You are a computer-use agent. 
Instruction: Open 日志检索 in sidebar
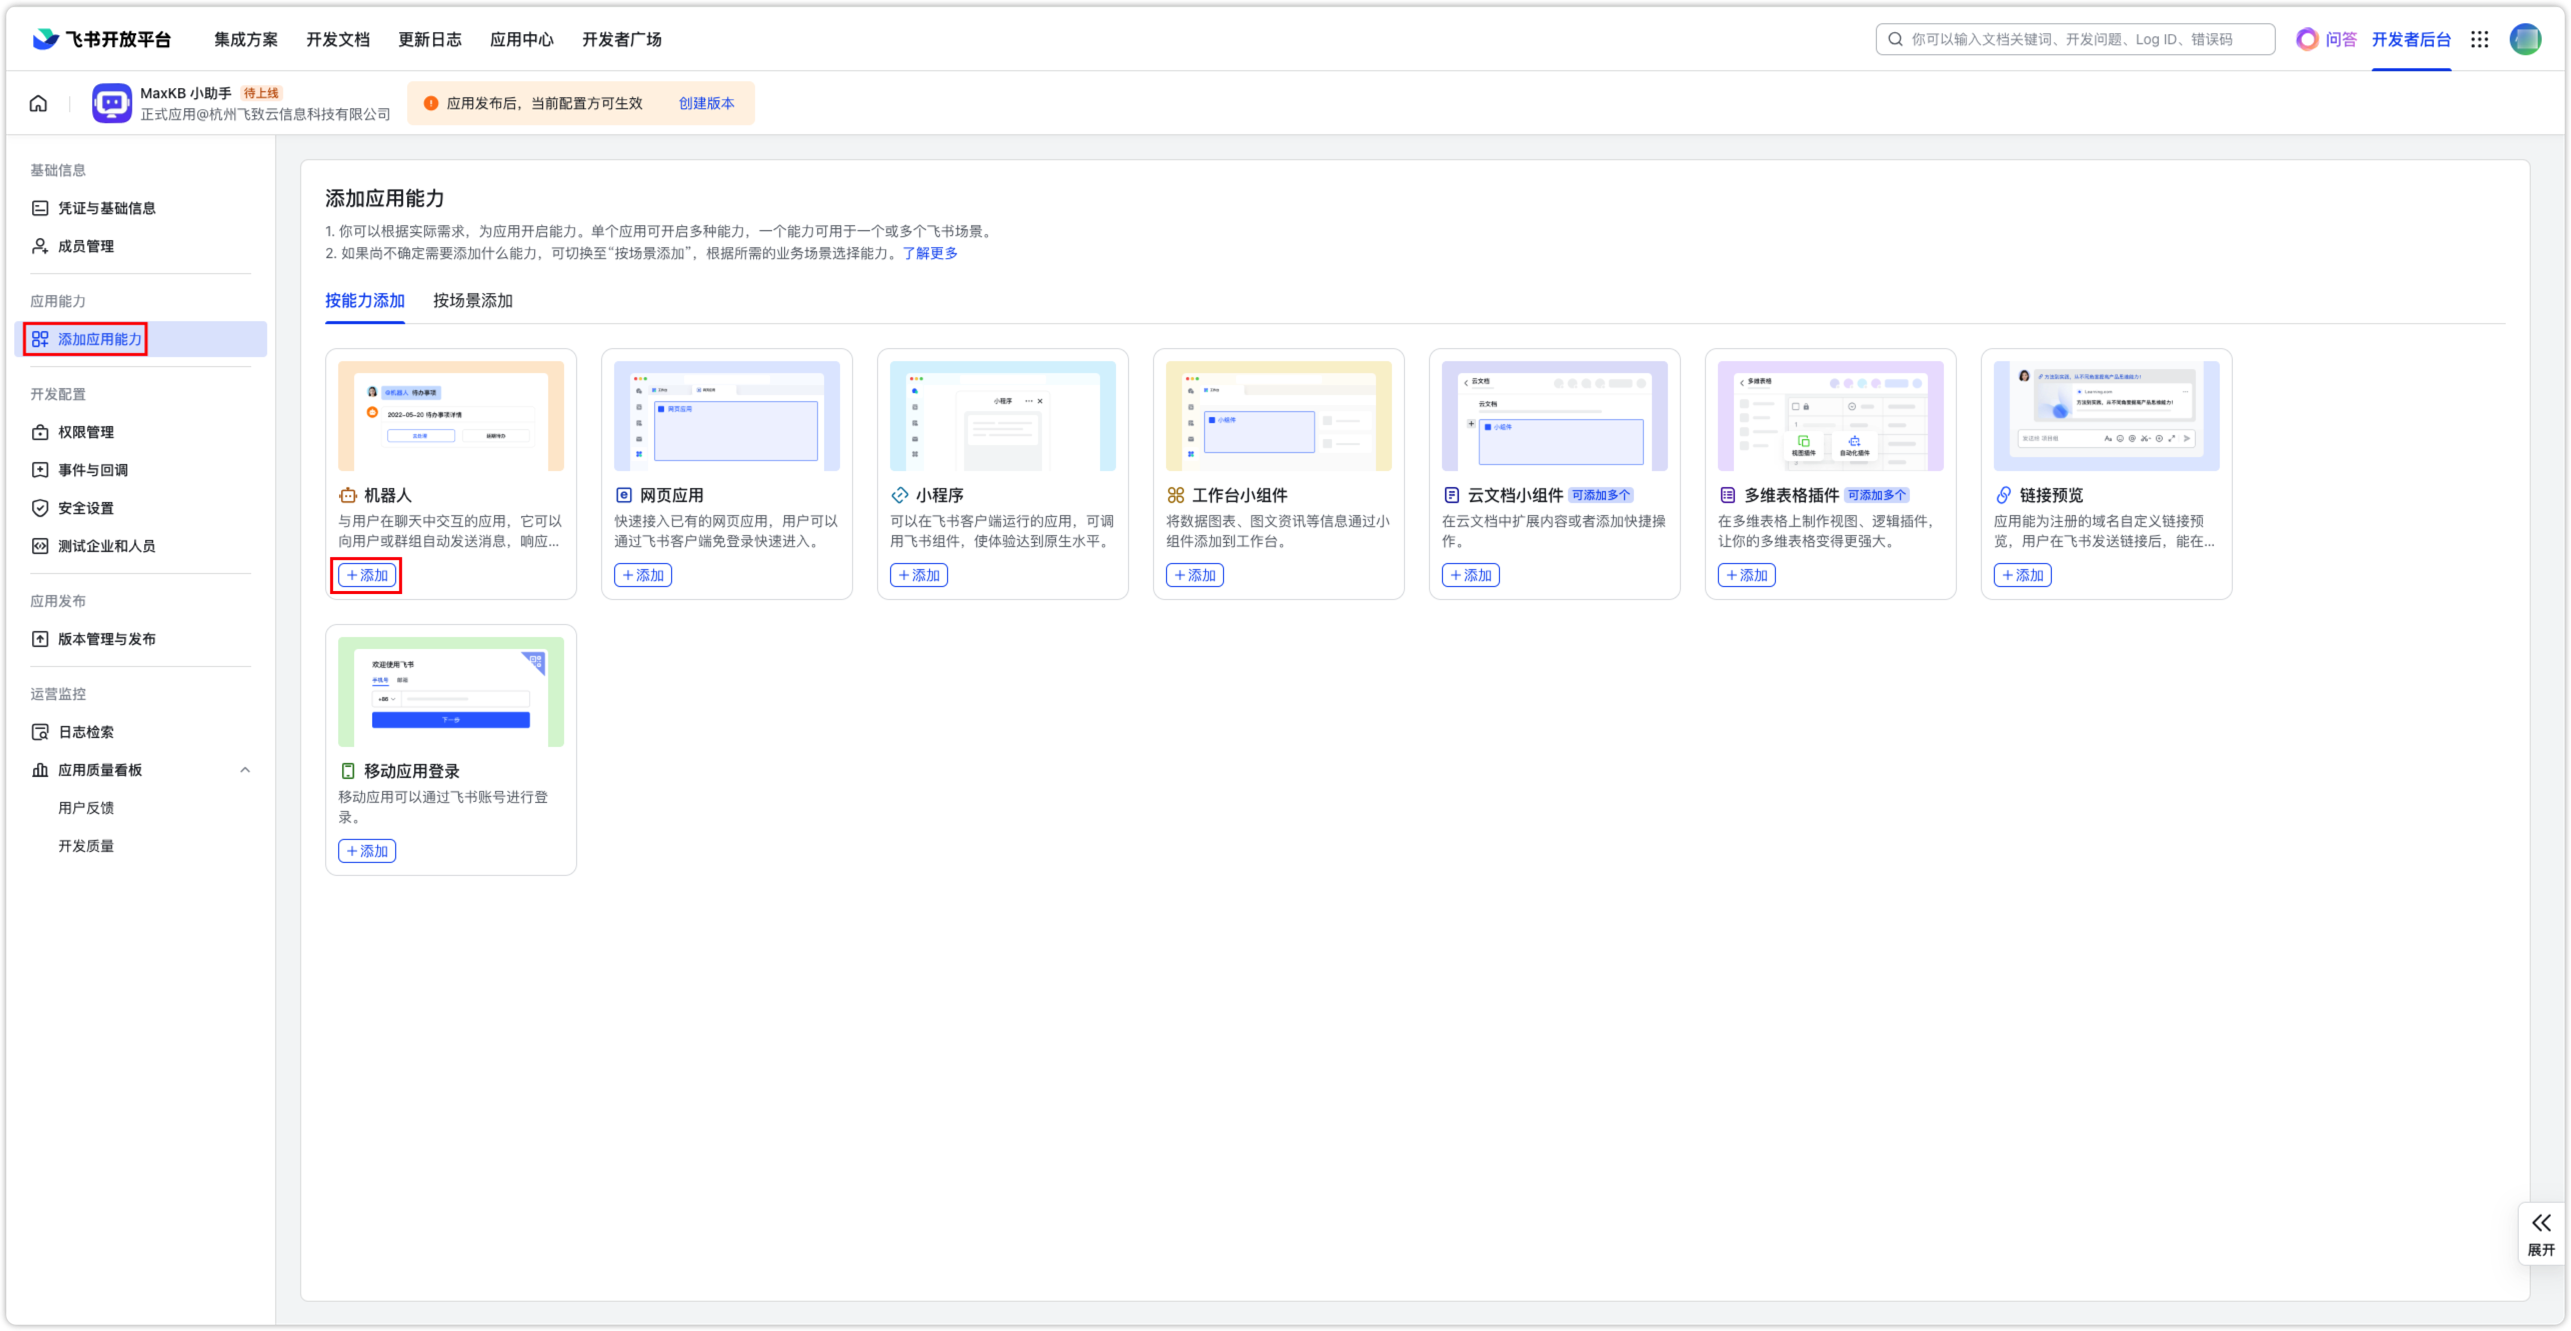(x=86, y=732)
